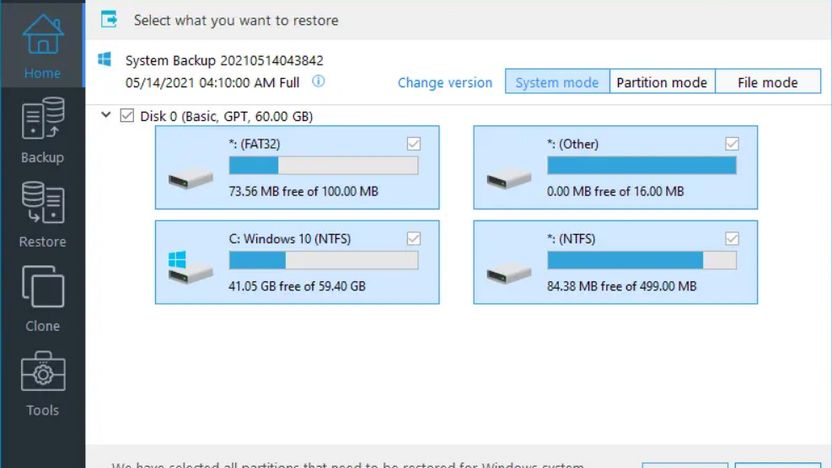Image resolution: width=832 pixels, height=468 pixels.
Task: Toggle the 499 MB NTFS partition checkbox
Action: click(x=732, y=239)
